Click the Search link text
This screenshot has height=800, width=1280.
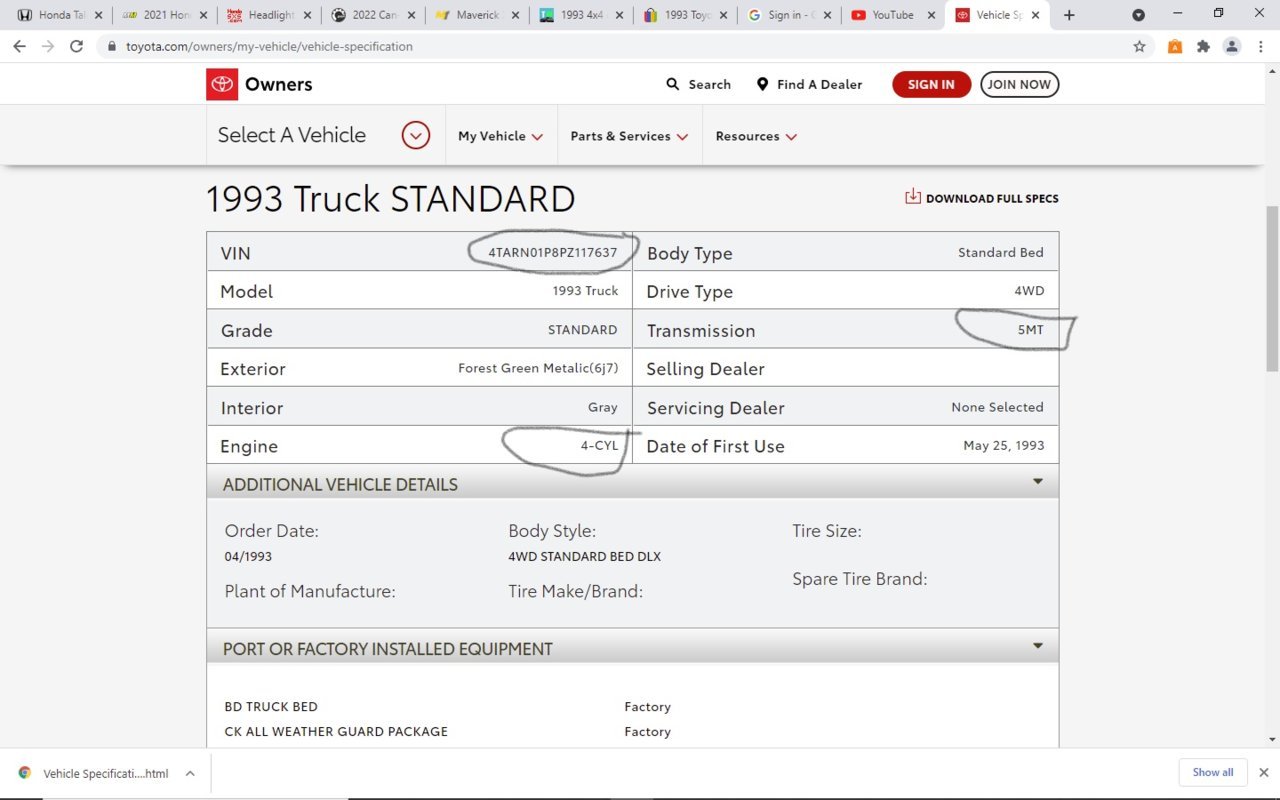pyautogui.click(x=710, y=85)
